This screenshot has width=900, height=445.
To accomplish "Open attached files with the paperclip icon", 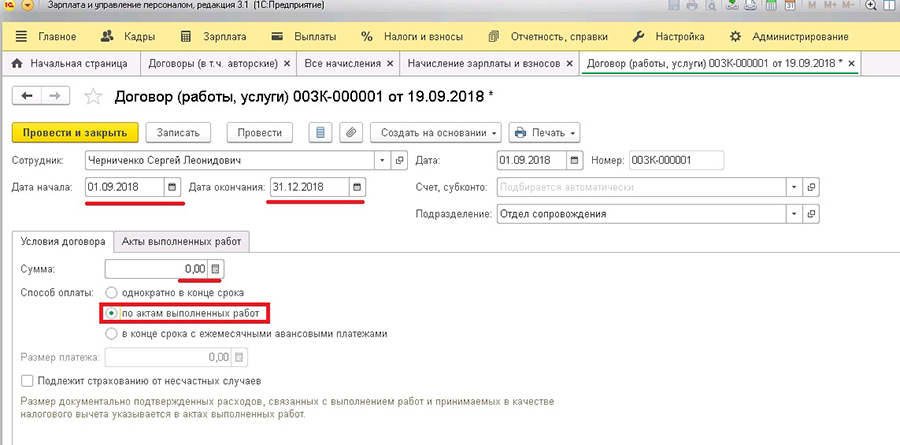I will 351,133.
